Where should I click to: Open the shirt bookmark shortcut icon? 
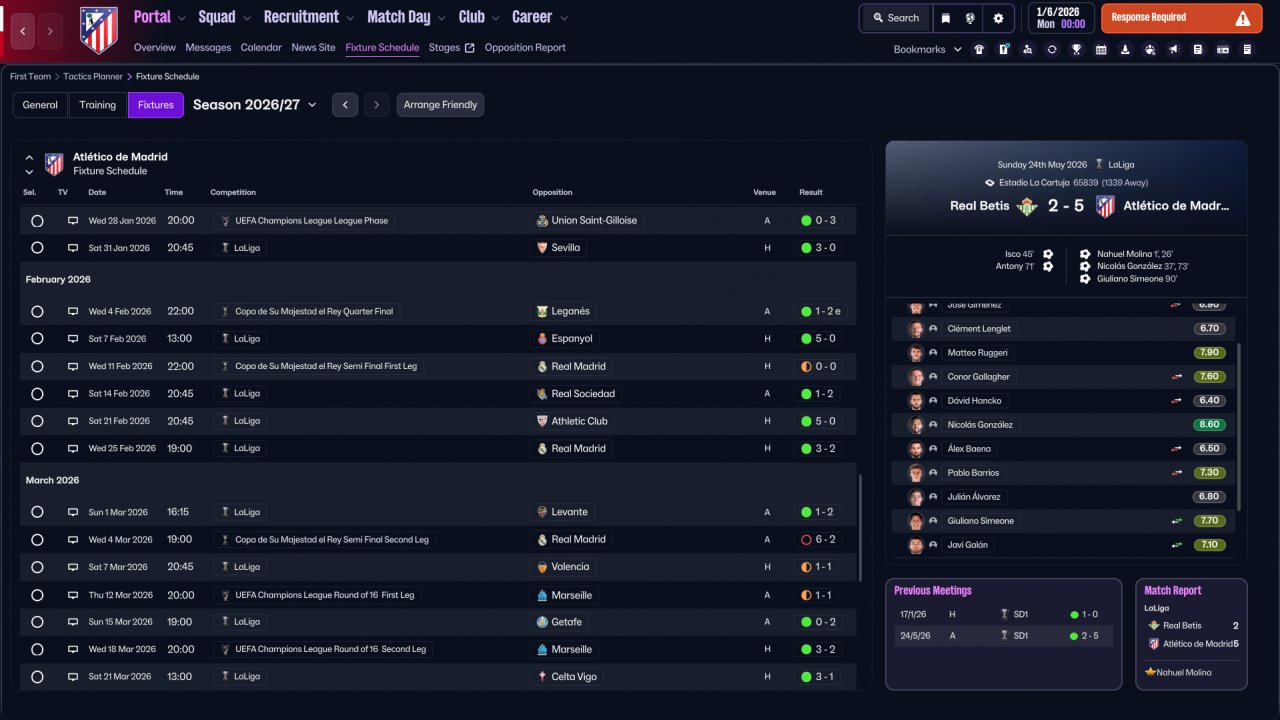click(979, 49)
